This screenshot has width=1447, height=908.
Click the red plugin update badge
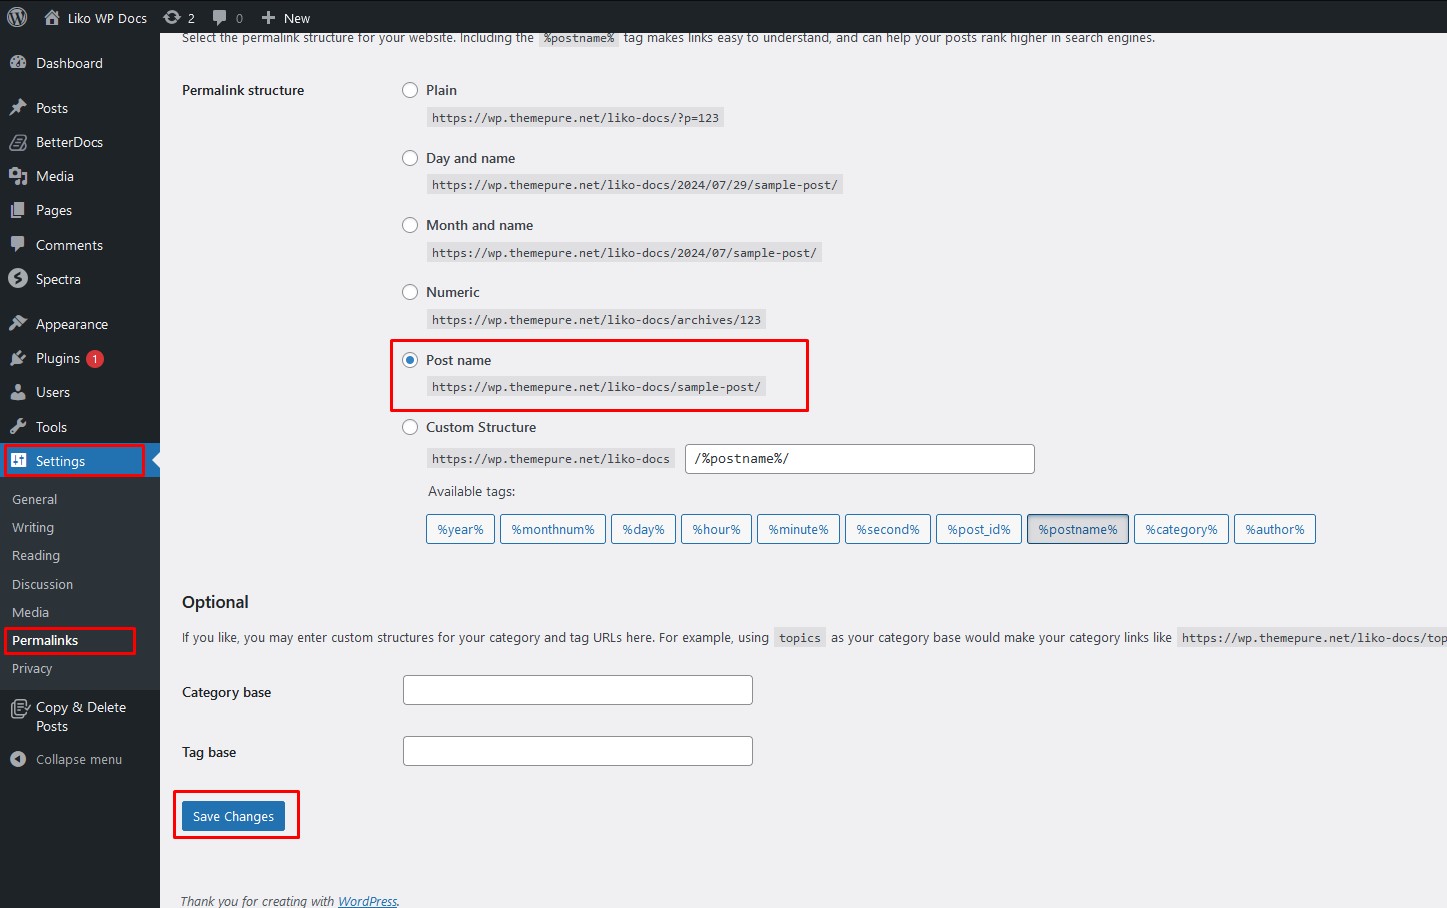tap(95, 358)
